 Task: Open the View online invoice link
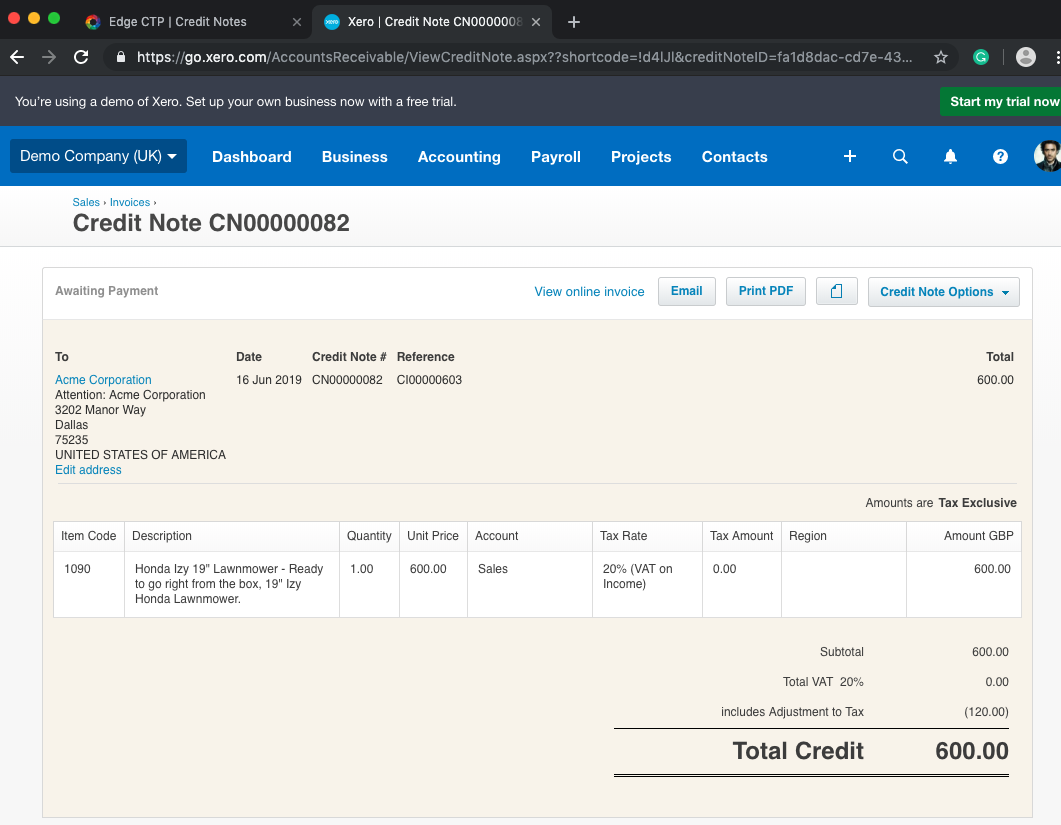[589, 291]
